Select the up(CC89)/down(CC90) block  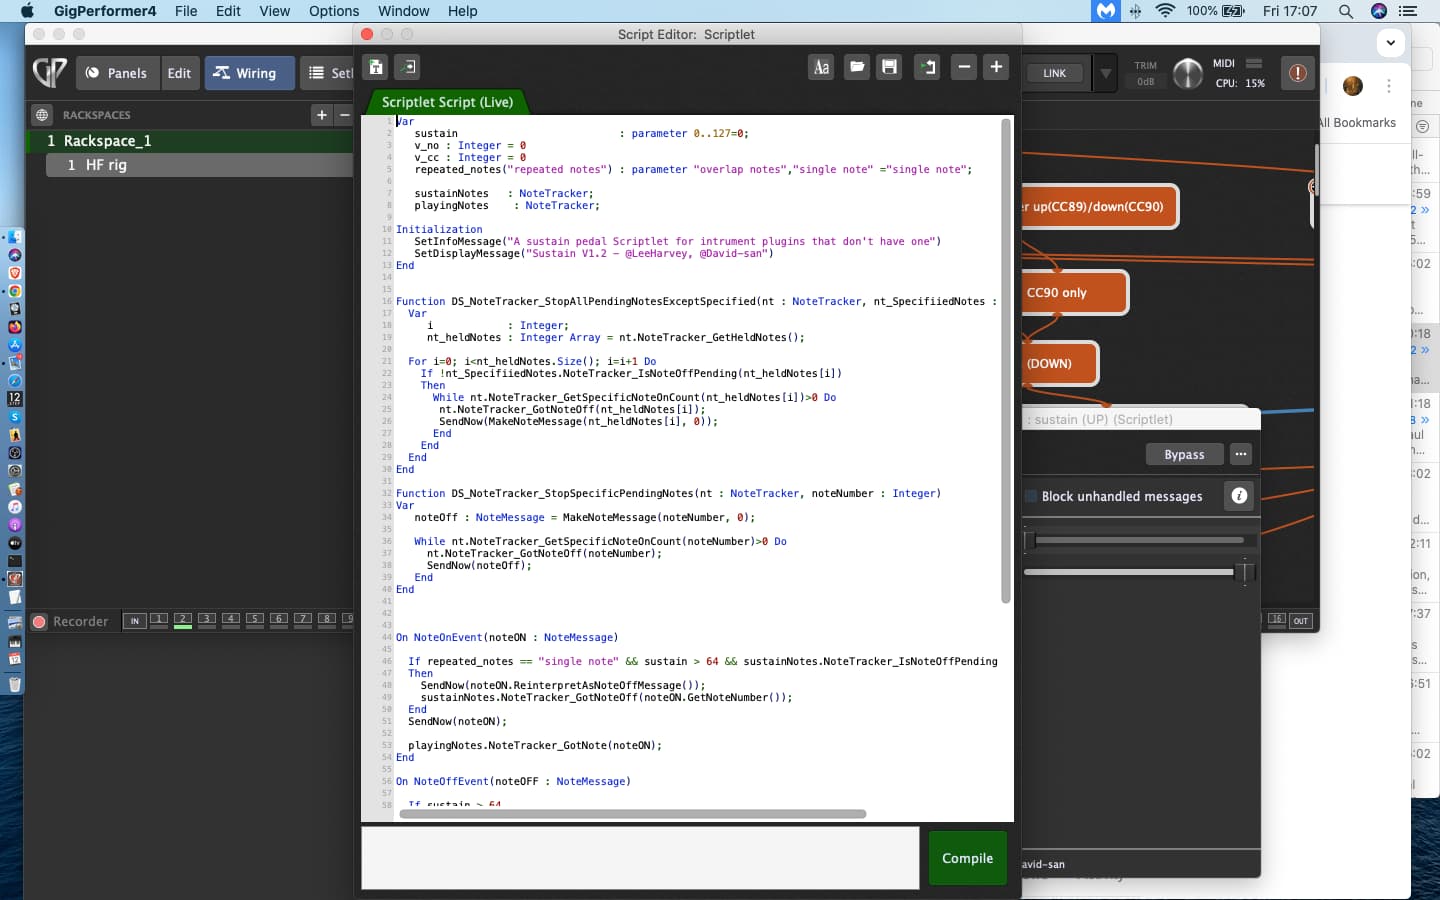pyautogui.click(x=1098, y=207)
